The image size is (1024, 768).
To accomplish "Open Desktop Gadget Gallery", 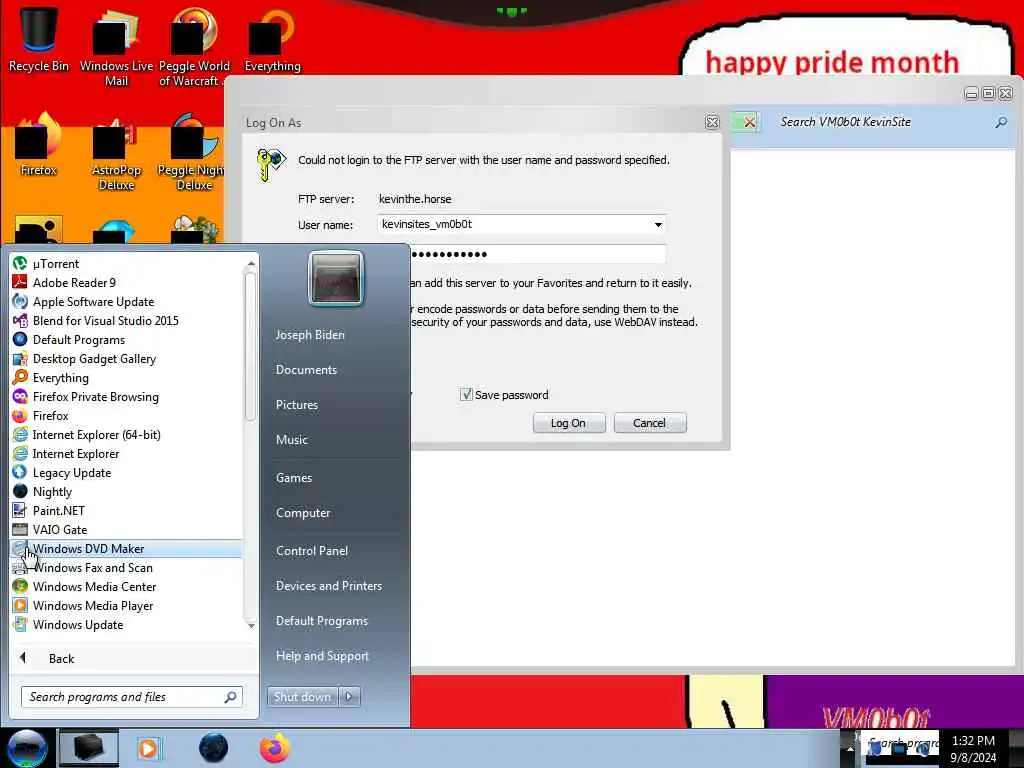I will coord(126,359).
